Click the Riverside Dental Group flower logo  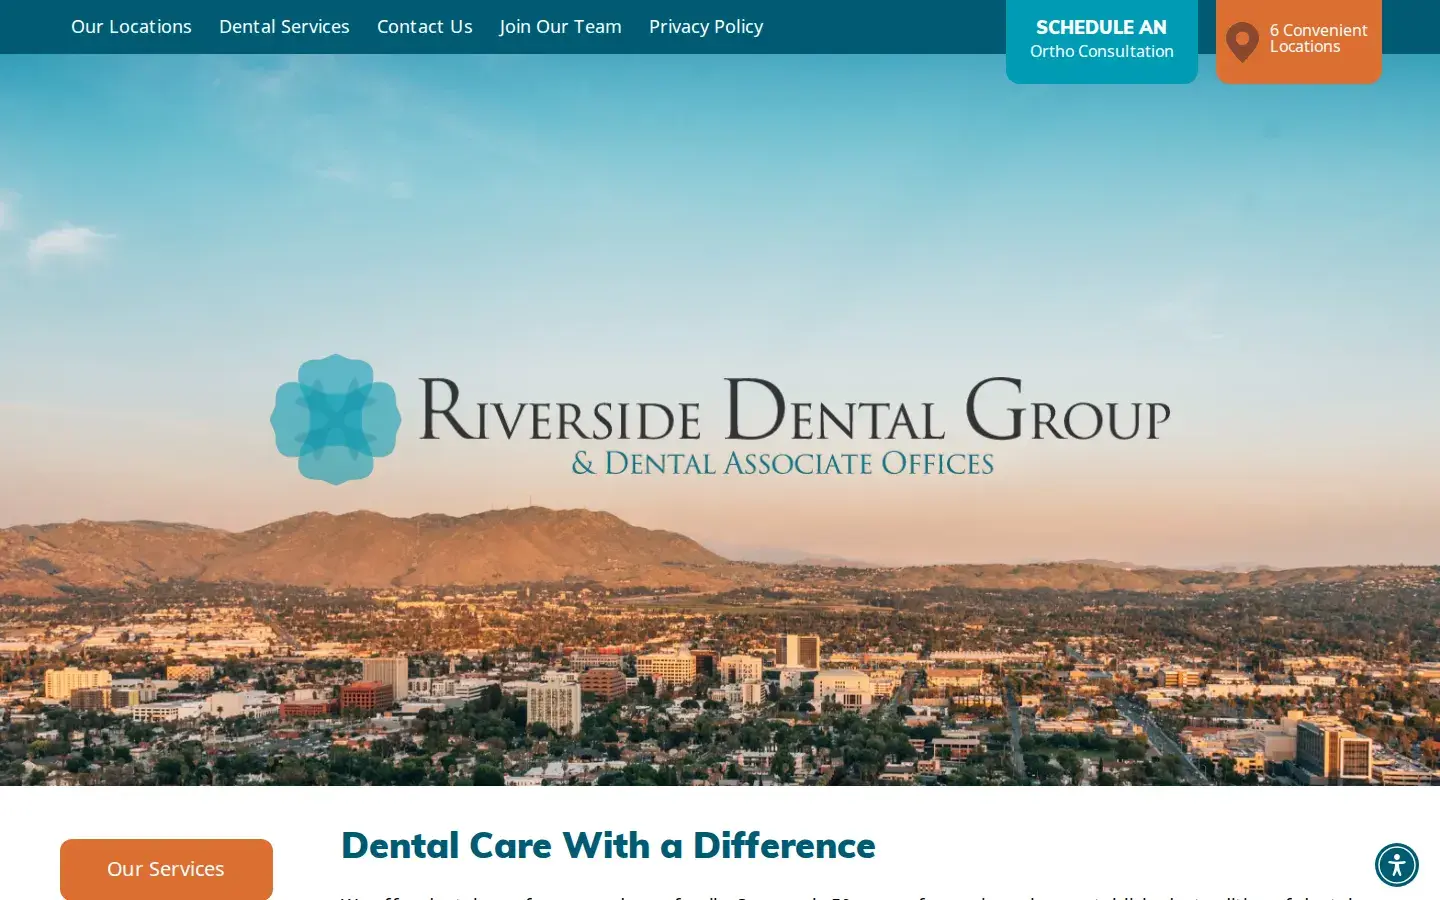pyautogui.click(x=336, y=419)
